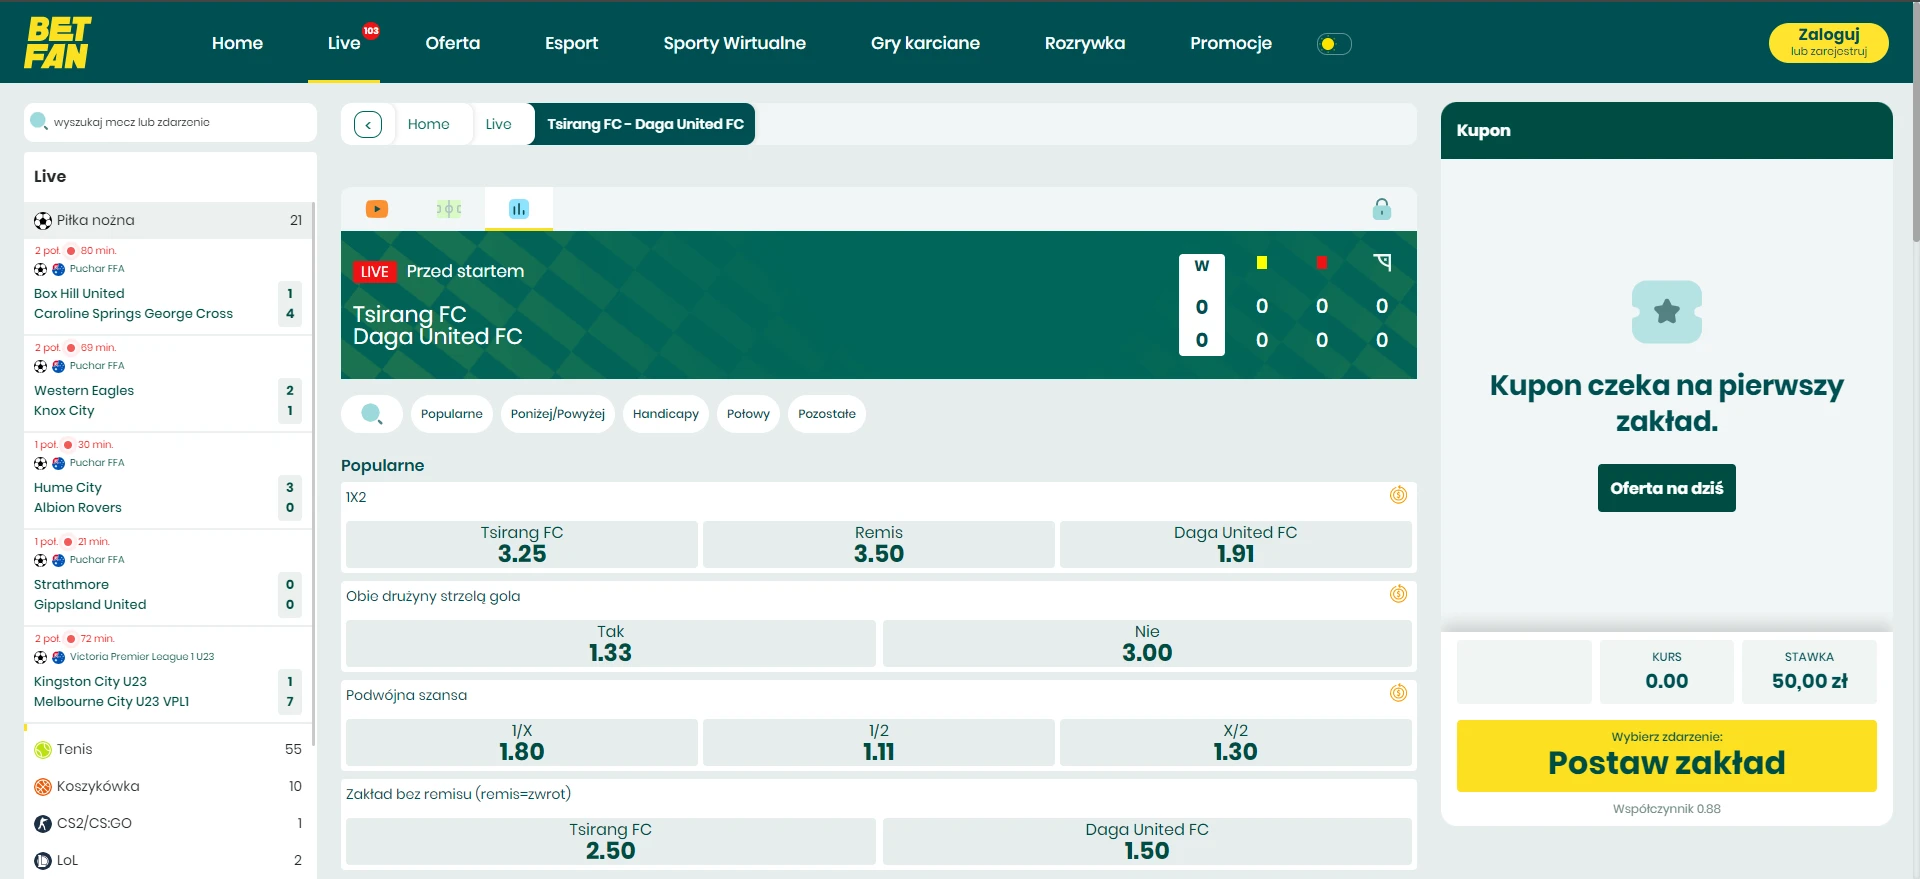
Task: Open the live video stream tab
Action: click(377, 209)
